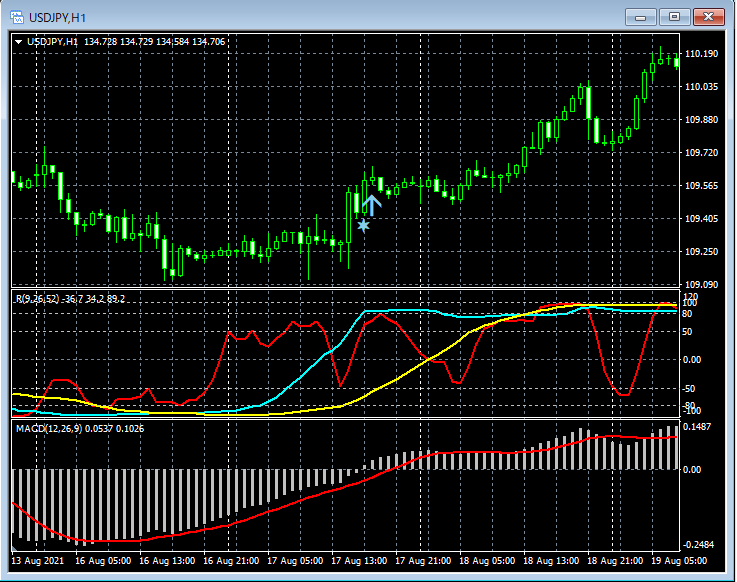737x582 pixels.
Task: Click the 17 Aug 21:00 time label
Action: [x=423, y=561]
